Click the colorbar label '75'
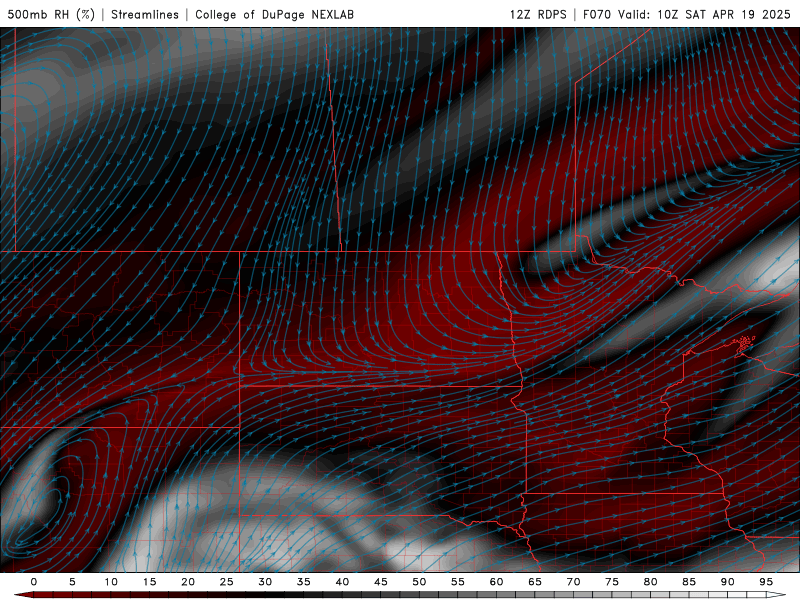 612,582
